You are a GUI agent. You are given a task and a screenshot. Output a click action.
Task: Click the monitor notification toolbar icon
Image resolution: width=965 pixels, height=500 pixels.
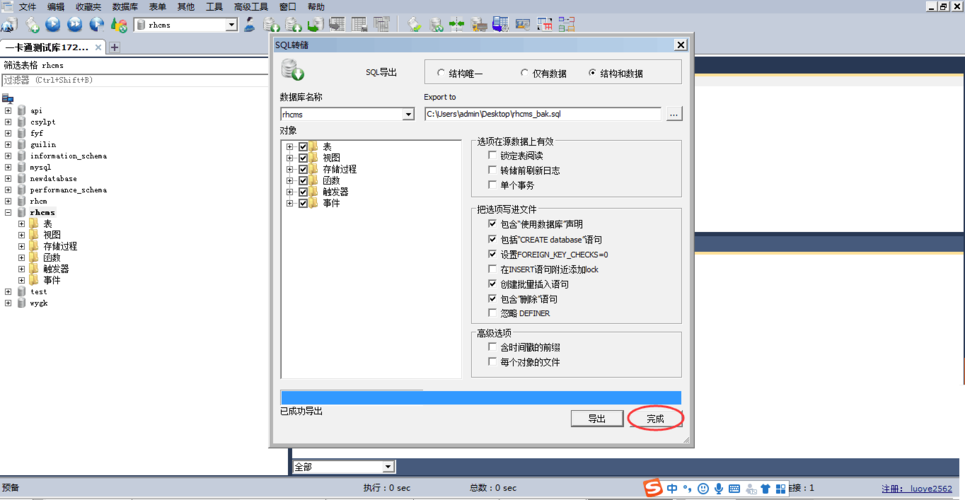pyautogui.click(x=523, y=25)
